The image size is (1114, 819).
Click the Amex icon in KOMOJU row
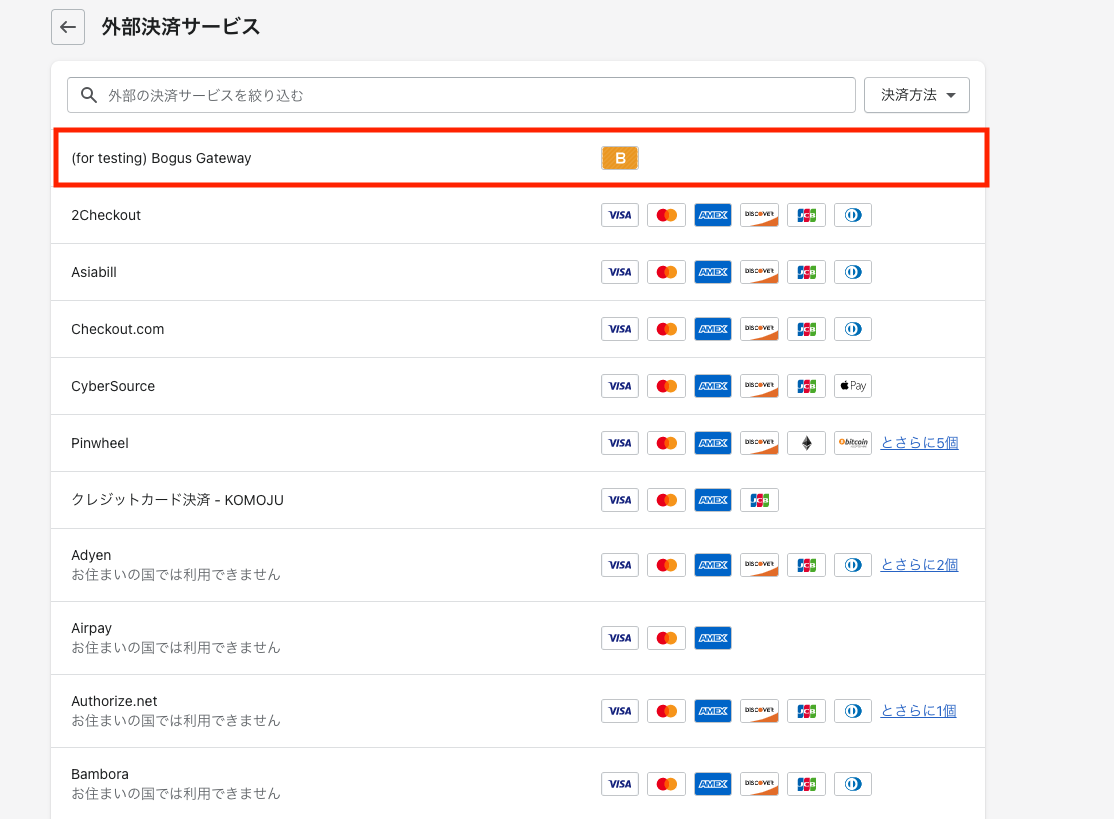(713, 500)
